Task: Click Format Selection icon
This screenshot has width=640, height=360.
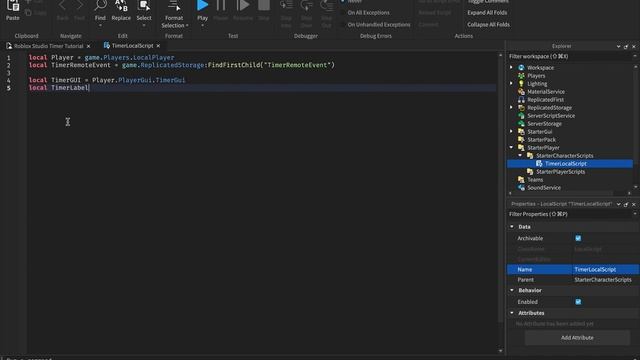Action: click(174, 6)
